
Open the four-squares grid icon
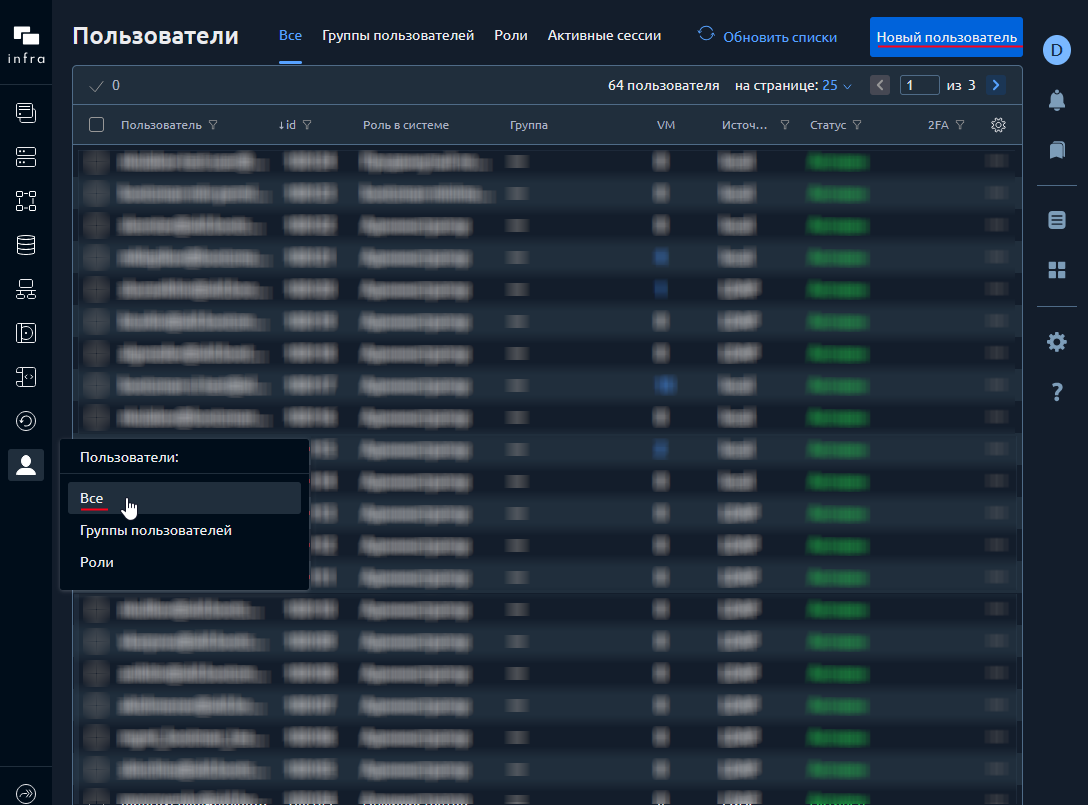[x=1057, y=270]
